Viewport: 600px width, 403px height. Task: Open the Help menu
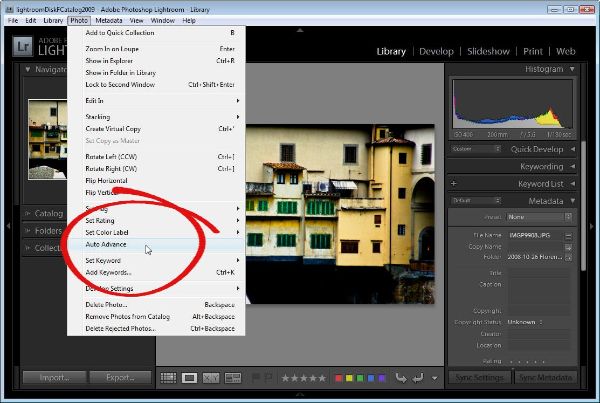coord(189,20)
